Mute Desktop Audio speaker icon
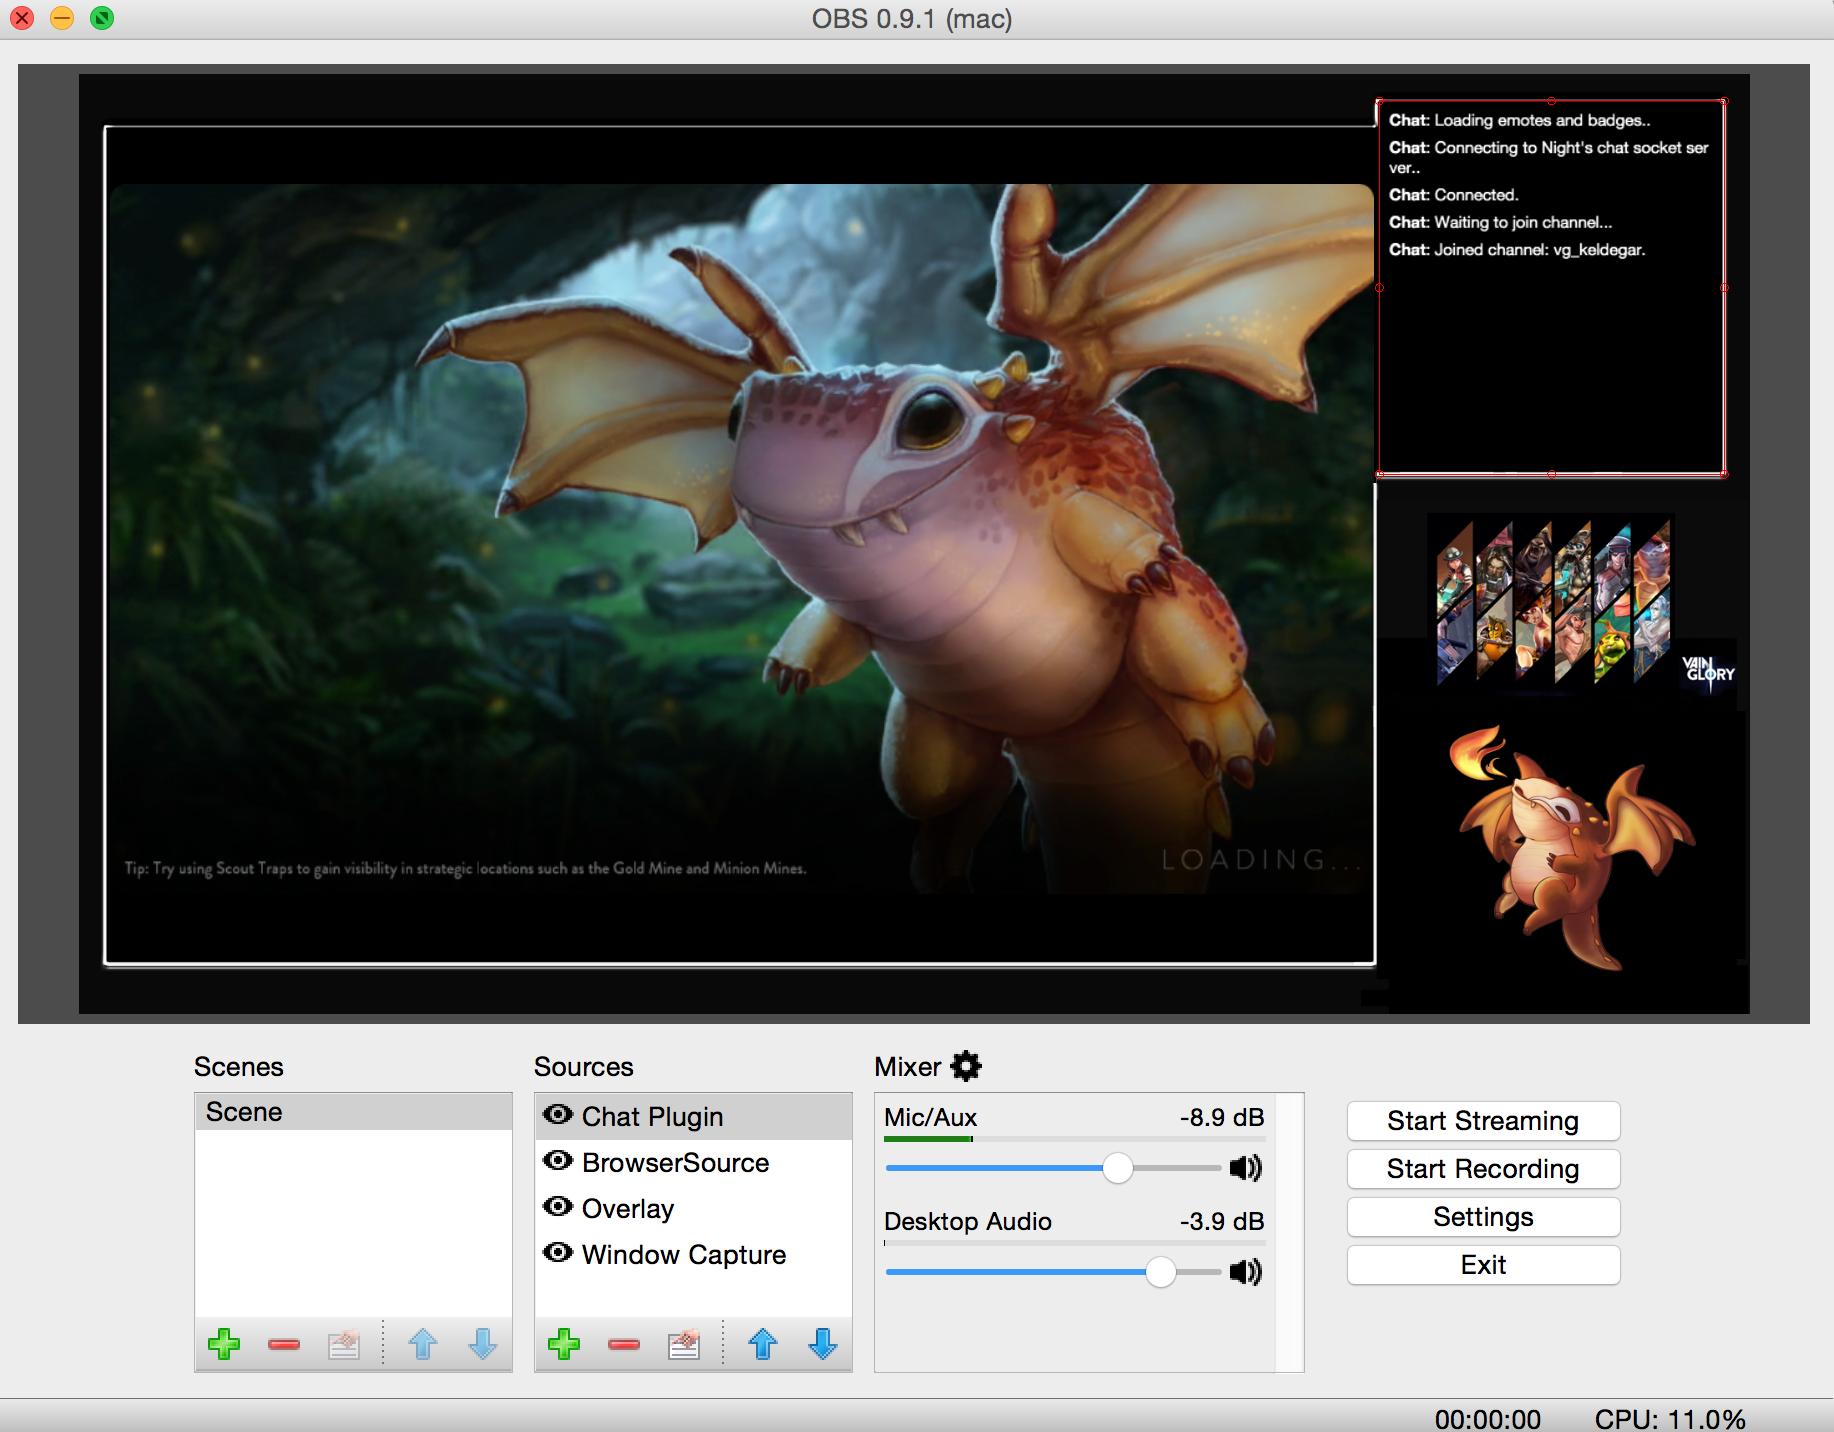The image size is (1834, 1432). tap(1246, 1272)
